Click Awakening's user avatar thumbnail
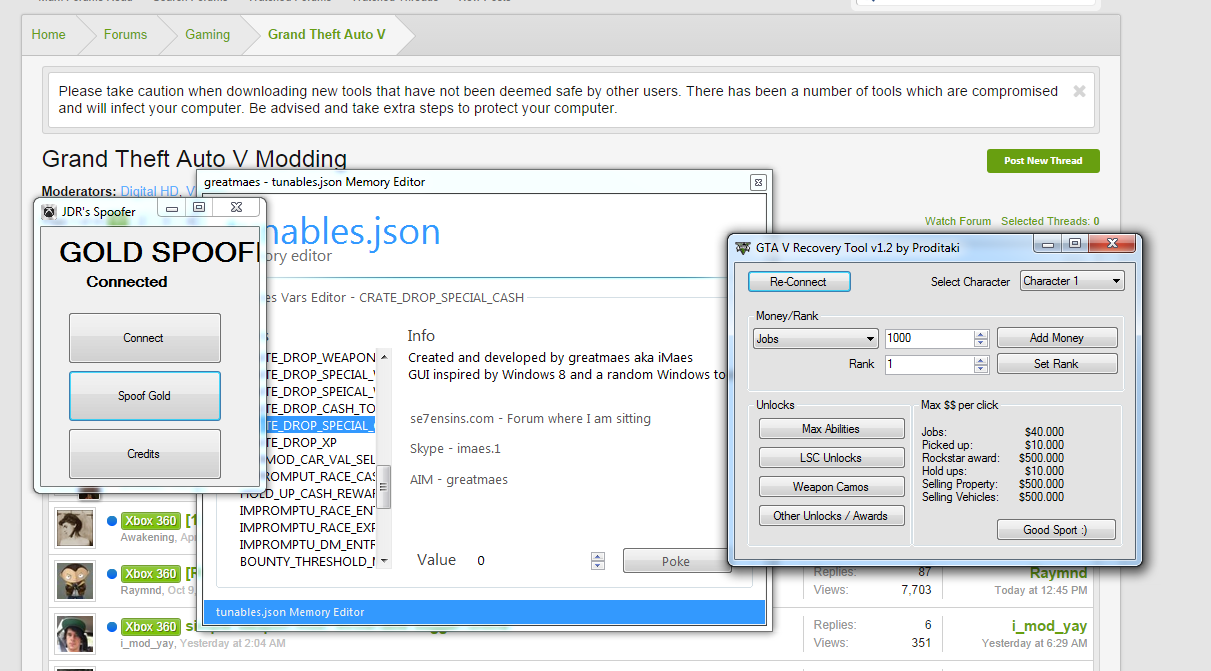Viewport: 1211px width, 671px height. coord(75,527)
